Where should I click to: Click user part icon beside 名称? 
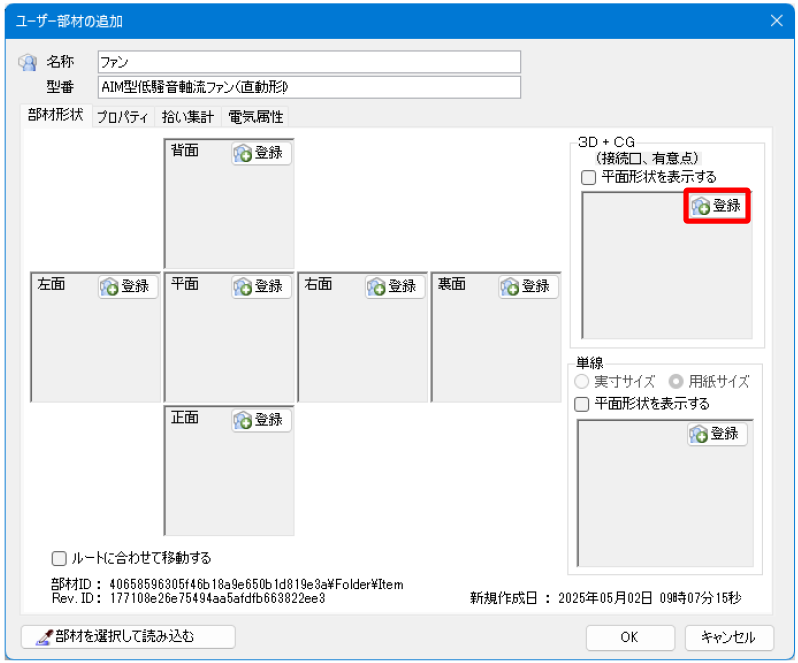pyautogui.click(x=28, y=62)
